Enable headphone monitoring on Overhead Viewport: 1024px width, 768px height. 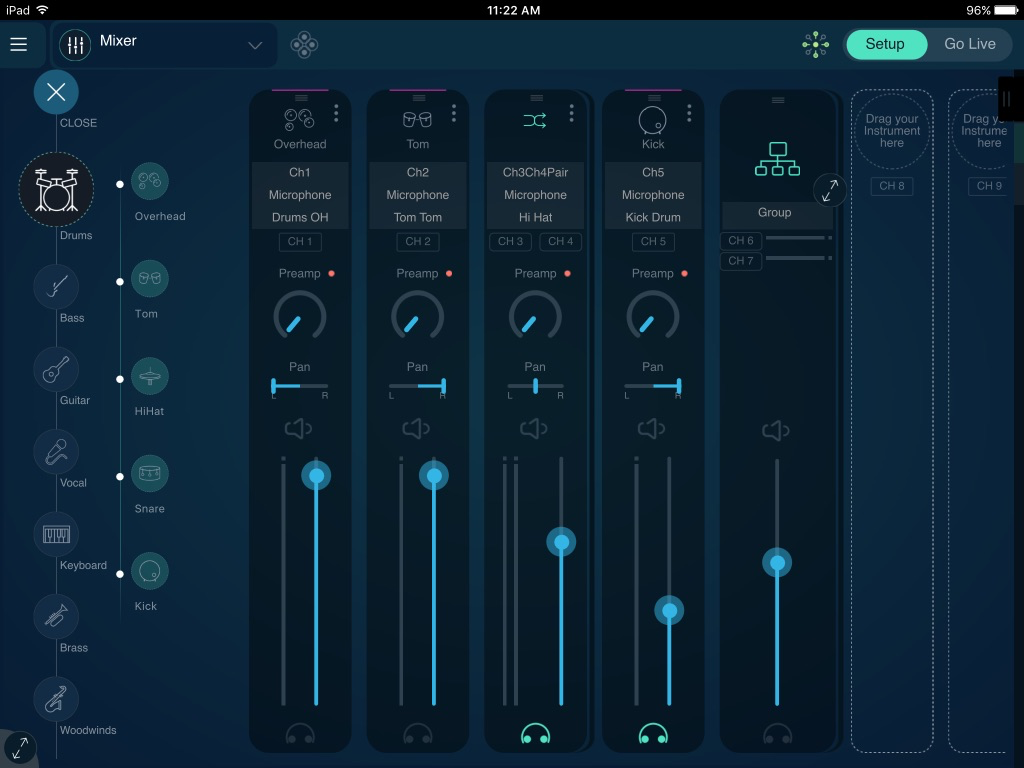[300, 733]
